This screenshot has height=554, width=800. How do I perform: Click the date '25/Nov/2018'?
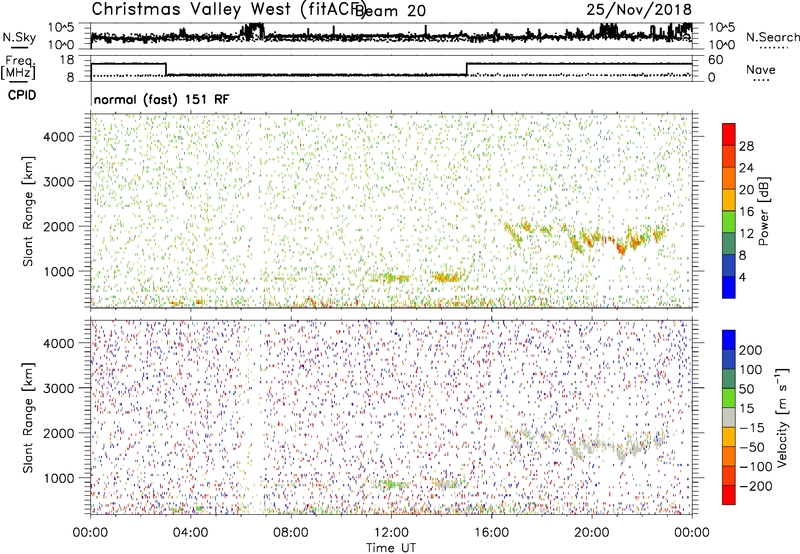[x=639, y=9]
